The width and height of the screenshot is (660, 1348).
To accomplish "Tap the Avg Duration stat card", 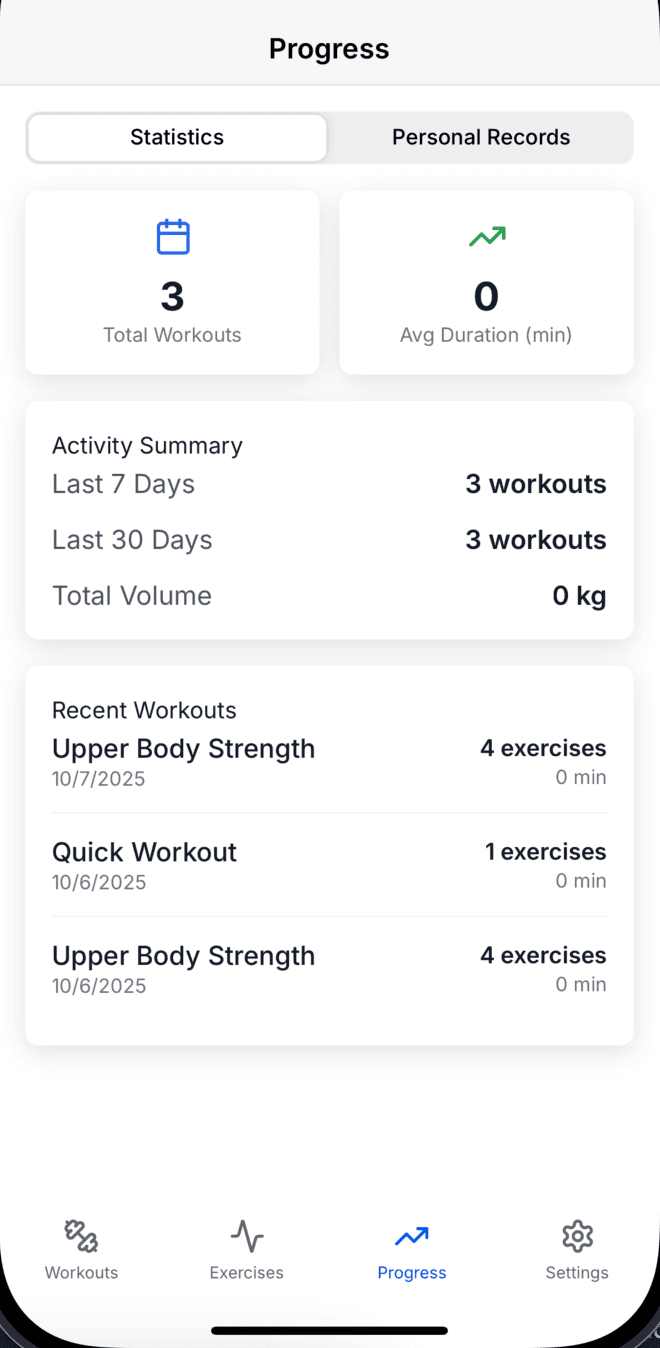I will pyautogui.click(x=486, y=283).
